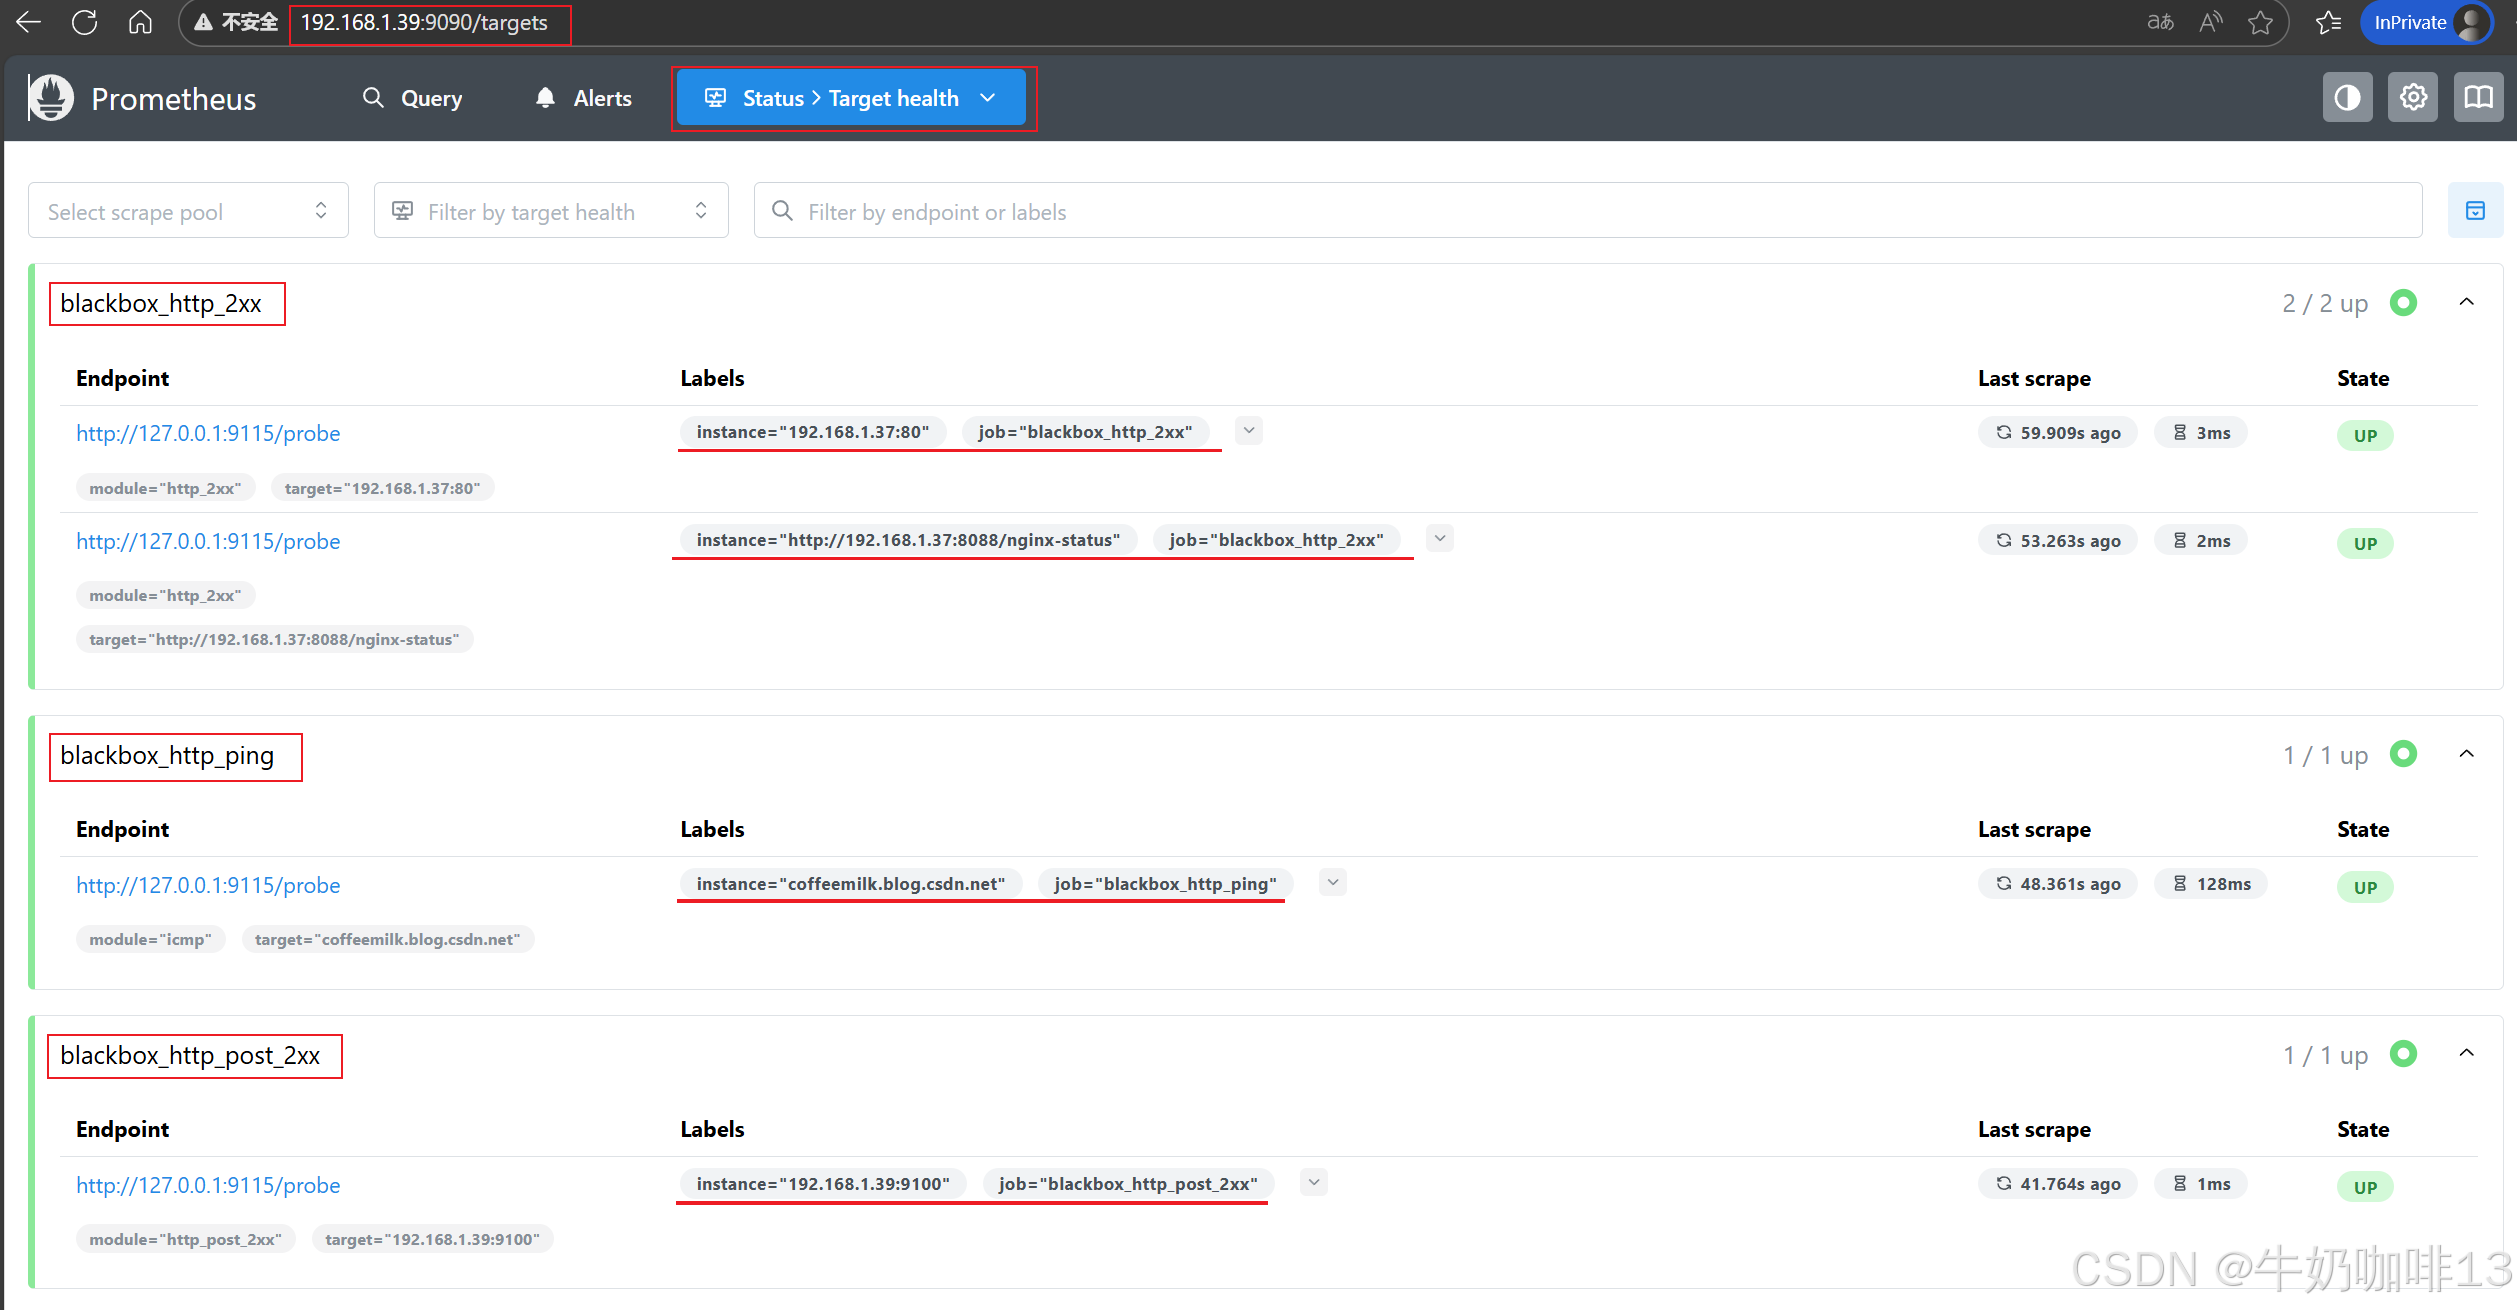Screen dimensions: 2517x1310
Task: Click browser refresh icon
Action: (85, 22)
